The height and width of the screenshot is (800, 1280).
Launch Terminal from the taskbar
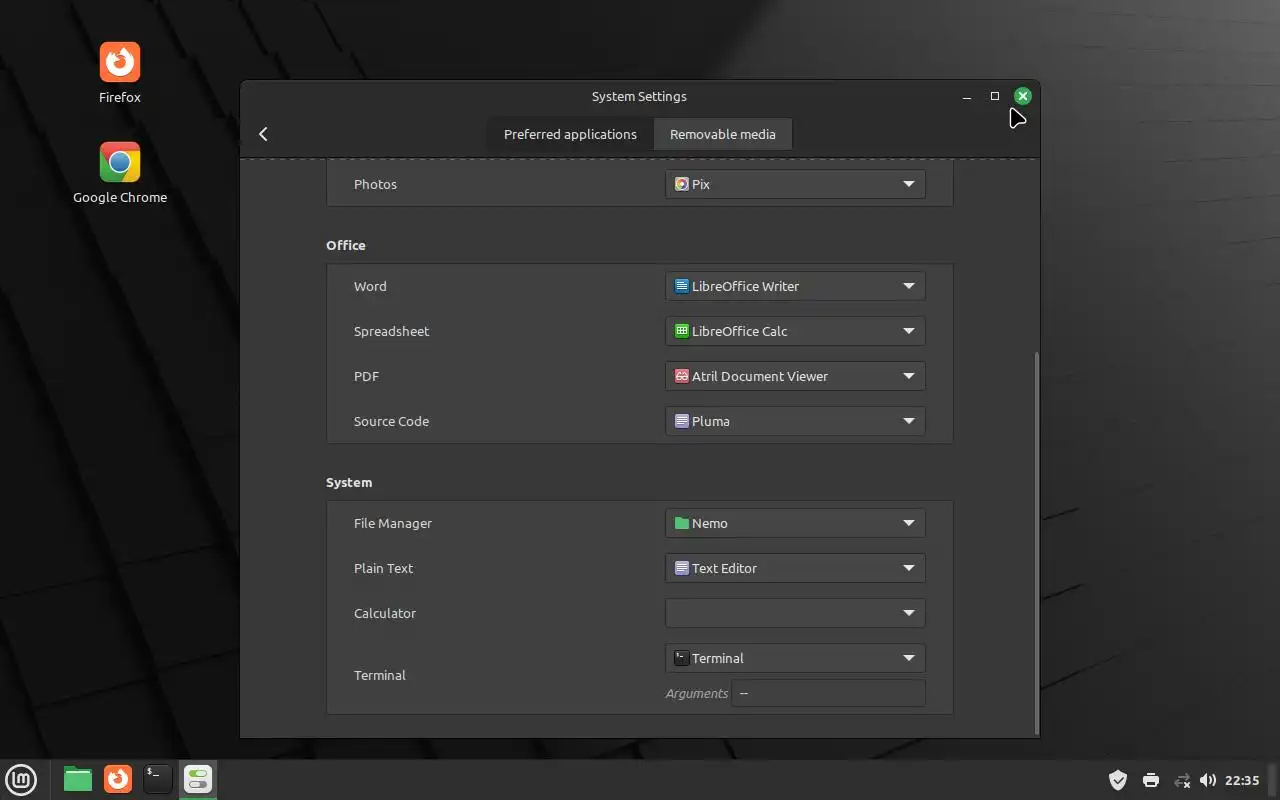158,779
